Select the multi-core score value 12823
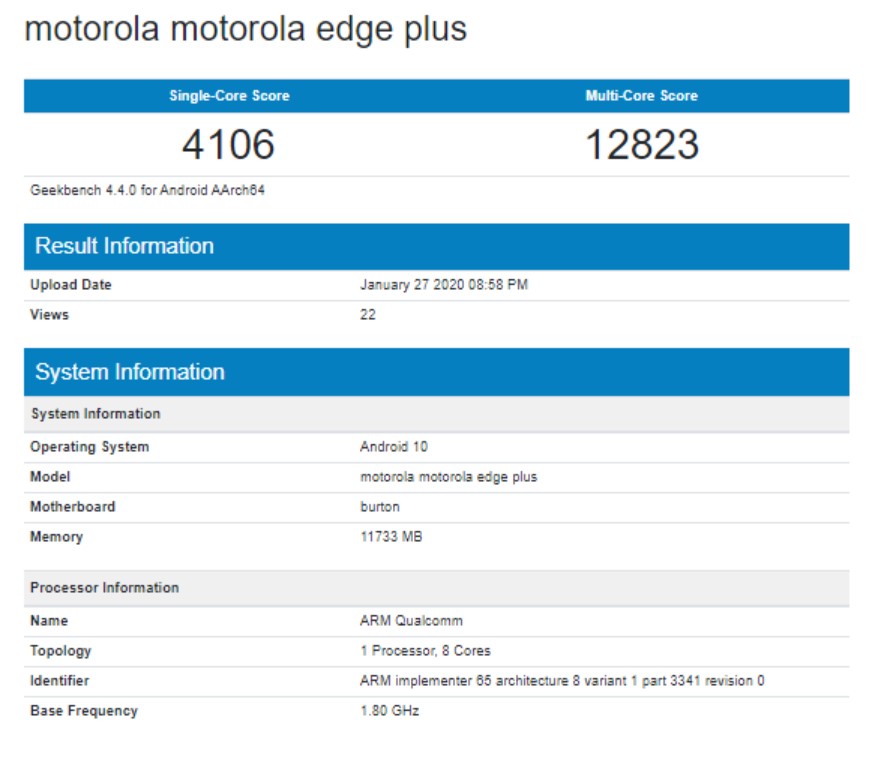Image resolution: width=871 pixels, height=766 pixels. pos(642,144)
